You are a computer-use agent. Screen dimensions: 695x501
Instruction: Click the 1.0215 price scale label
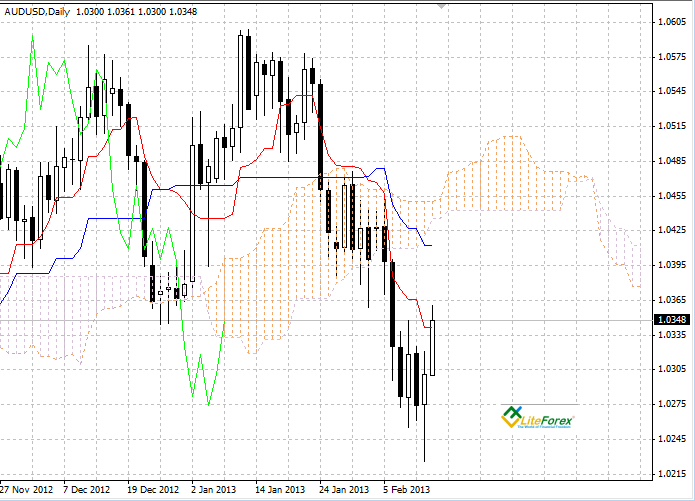pyautogui.click(x=672, y=474)
